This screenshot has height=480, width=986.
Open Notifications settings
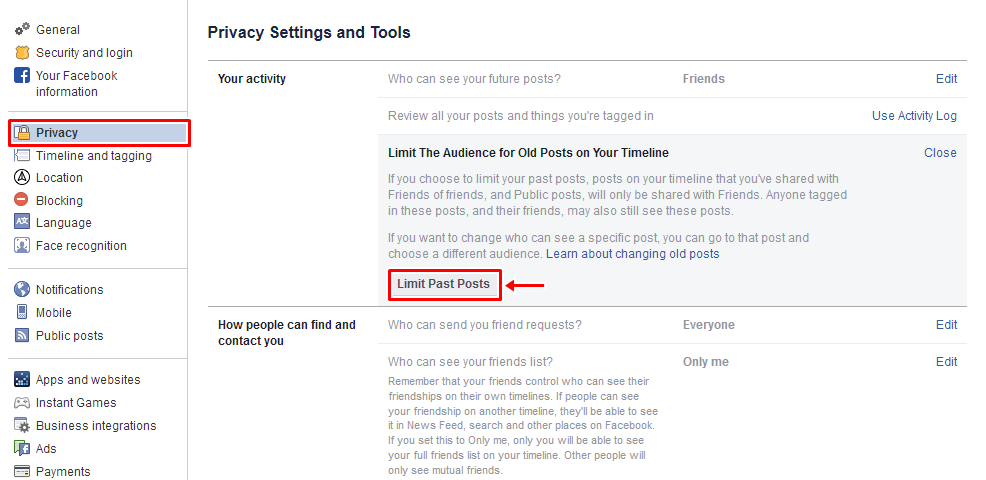coord(69,290)
